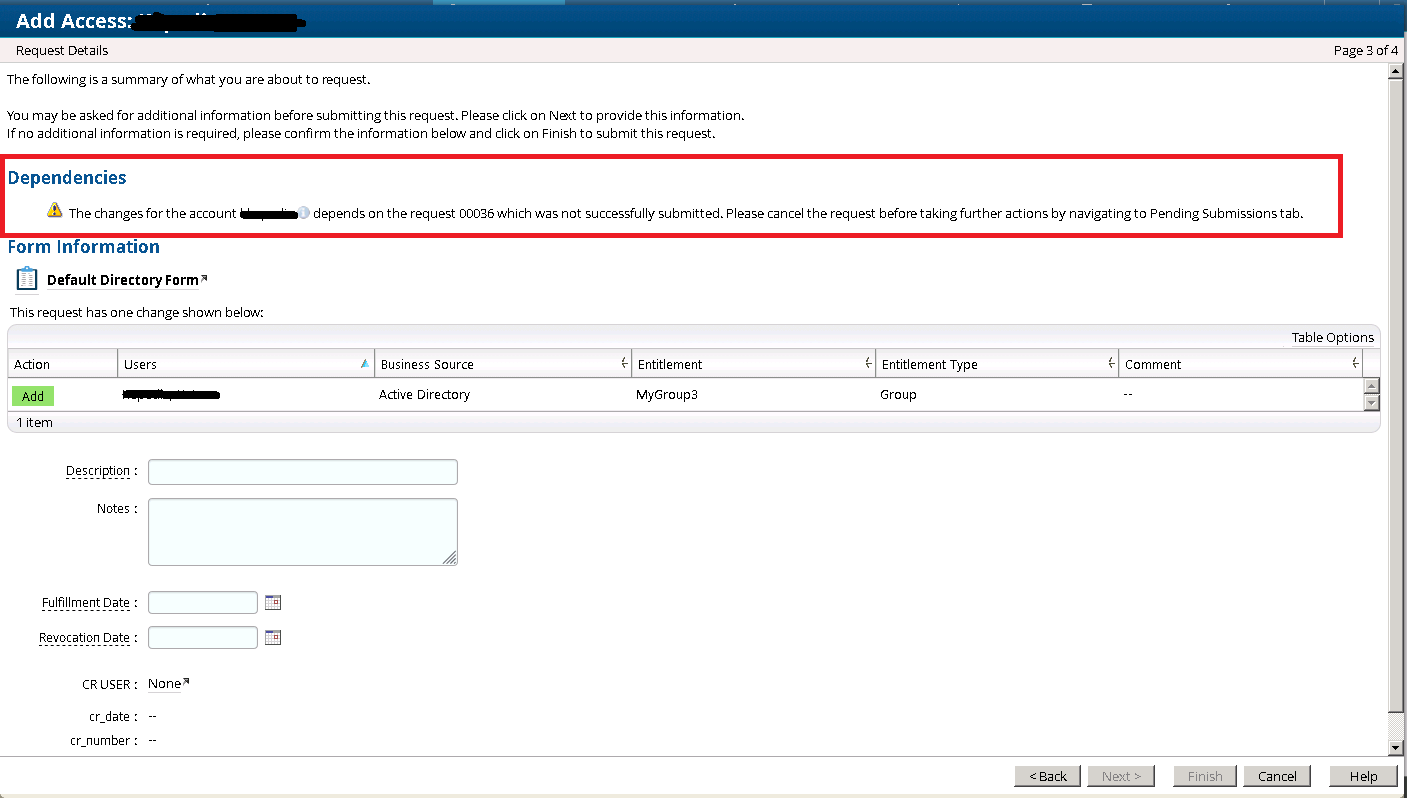Open Table Options menu
Screen dimensions: 1407x798
click(1332, 338)
